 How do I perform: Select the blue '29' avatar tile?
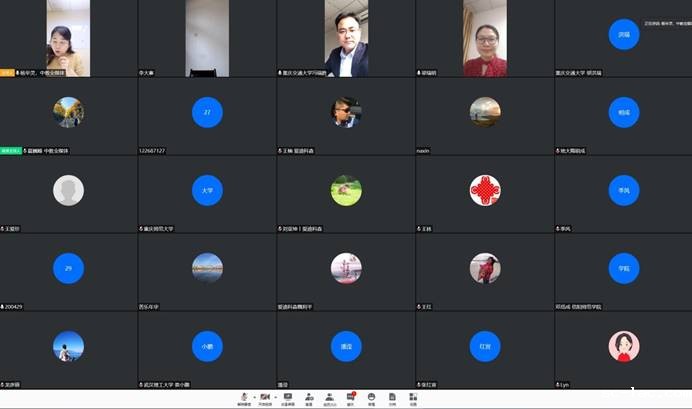pos(68,268)
